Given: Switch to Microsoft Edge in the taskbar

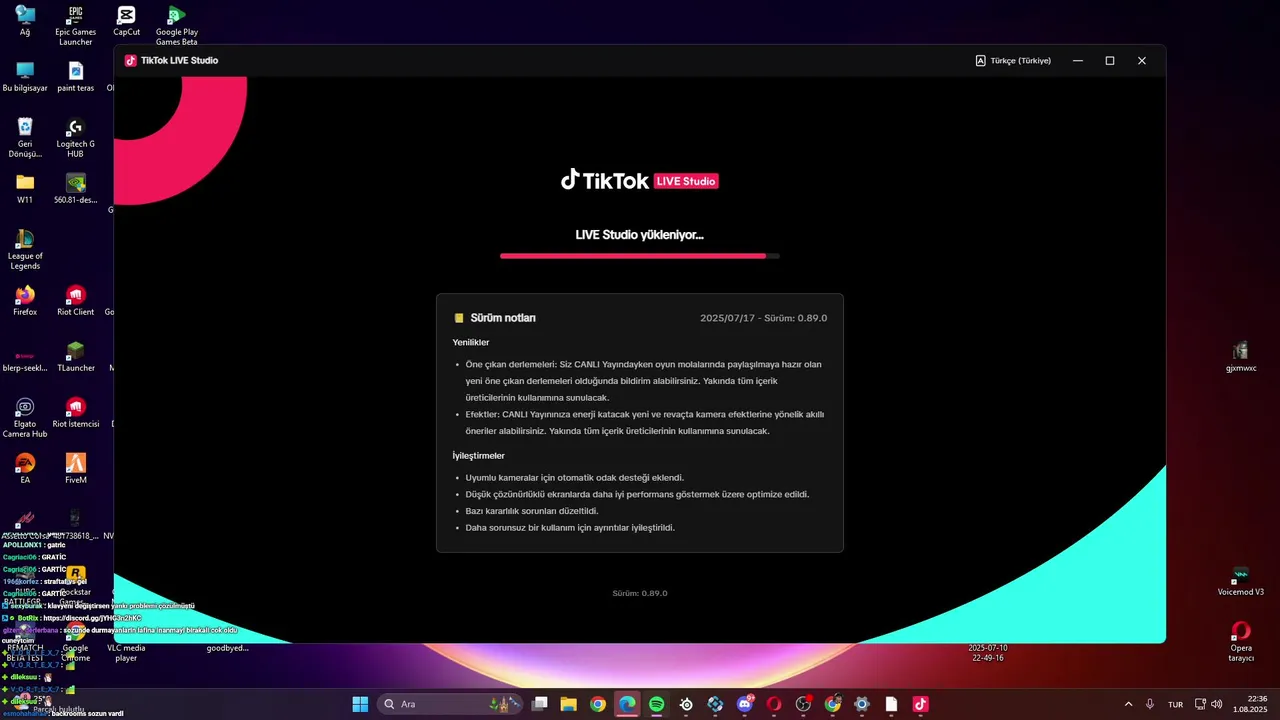Looking at the screenshot, I should click(x=627, y=704).
